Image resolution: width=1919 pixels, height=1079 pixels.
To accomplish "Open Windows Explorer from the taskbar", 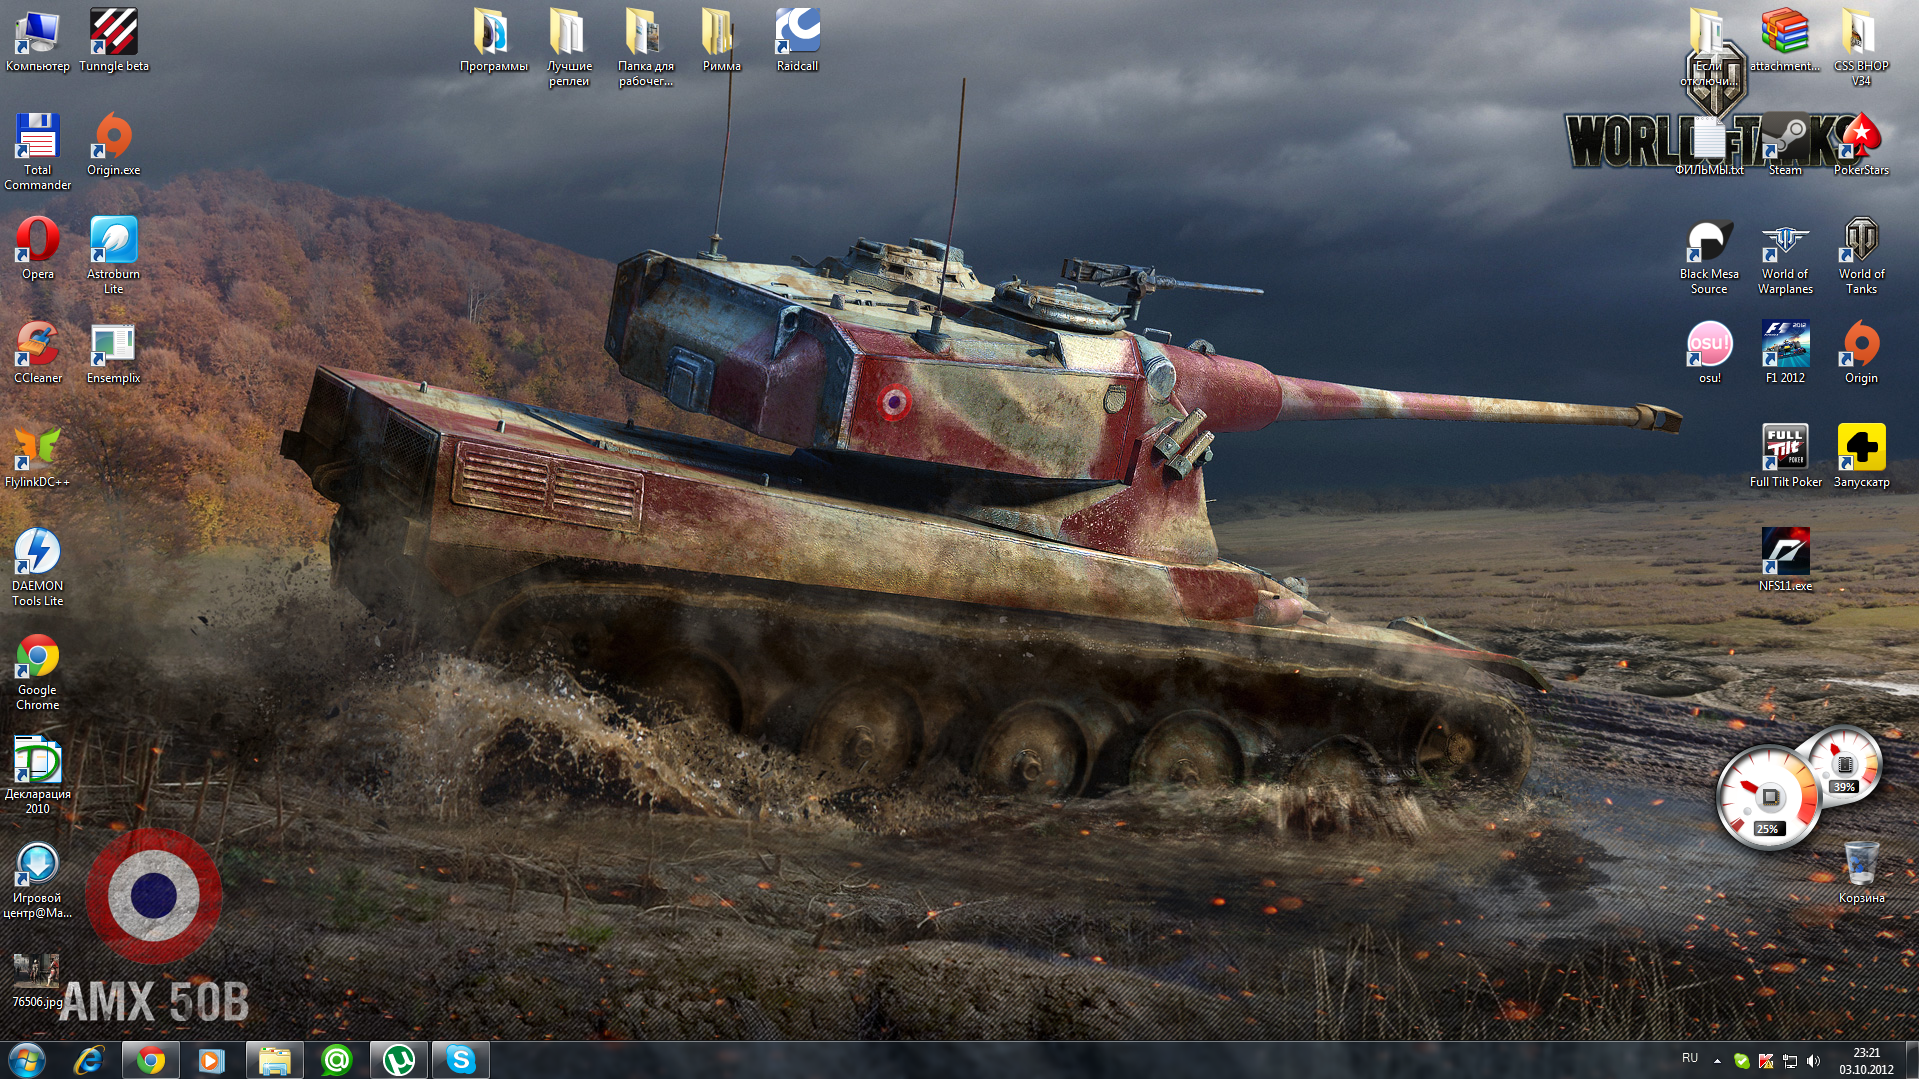I will pos(274,1060).
